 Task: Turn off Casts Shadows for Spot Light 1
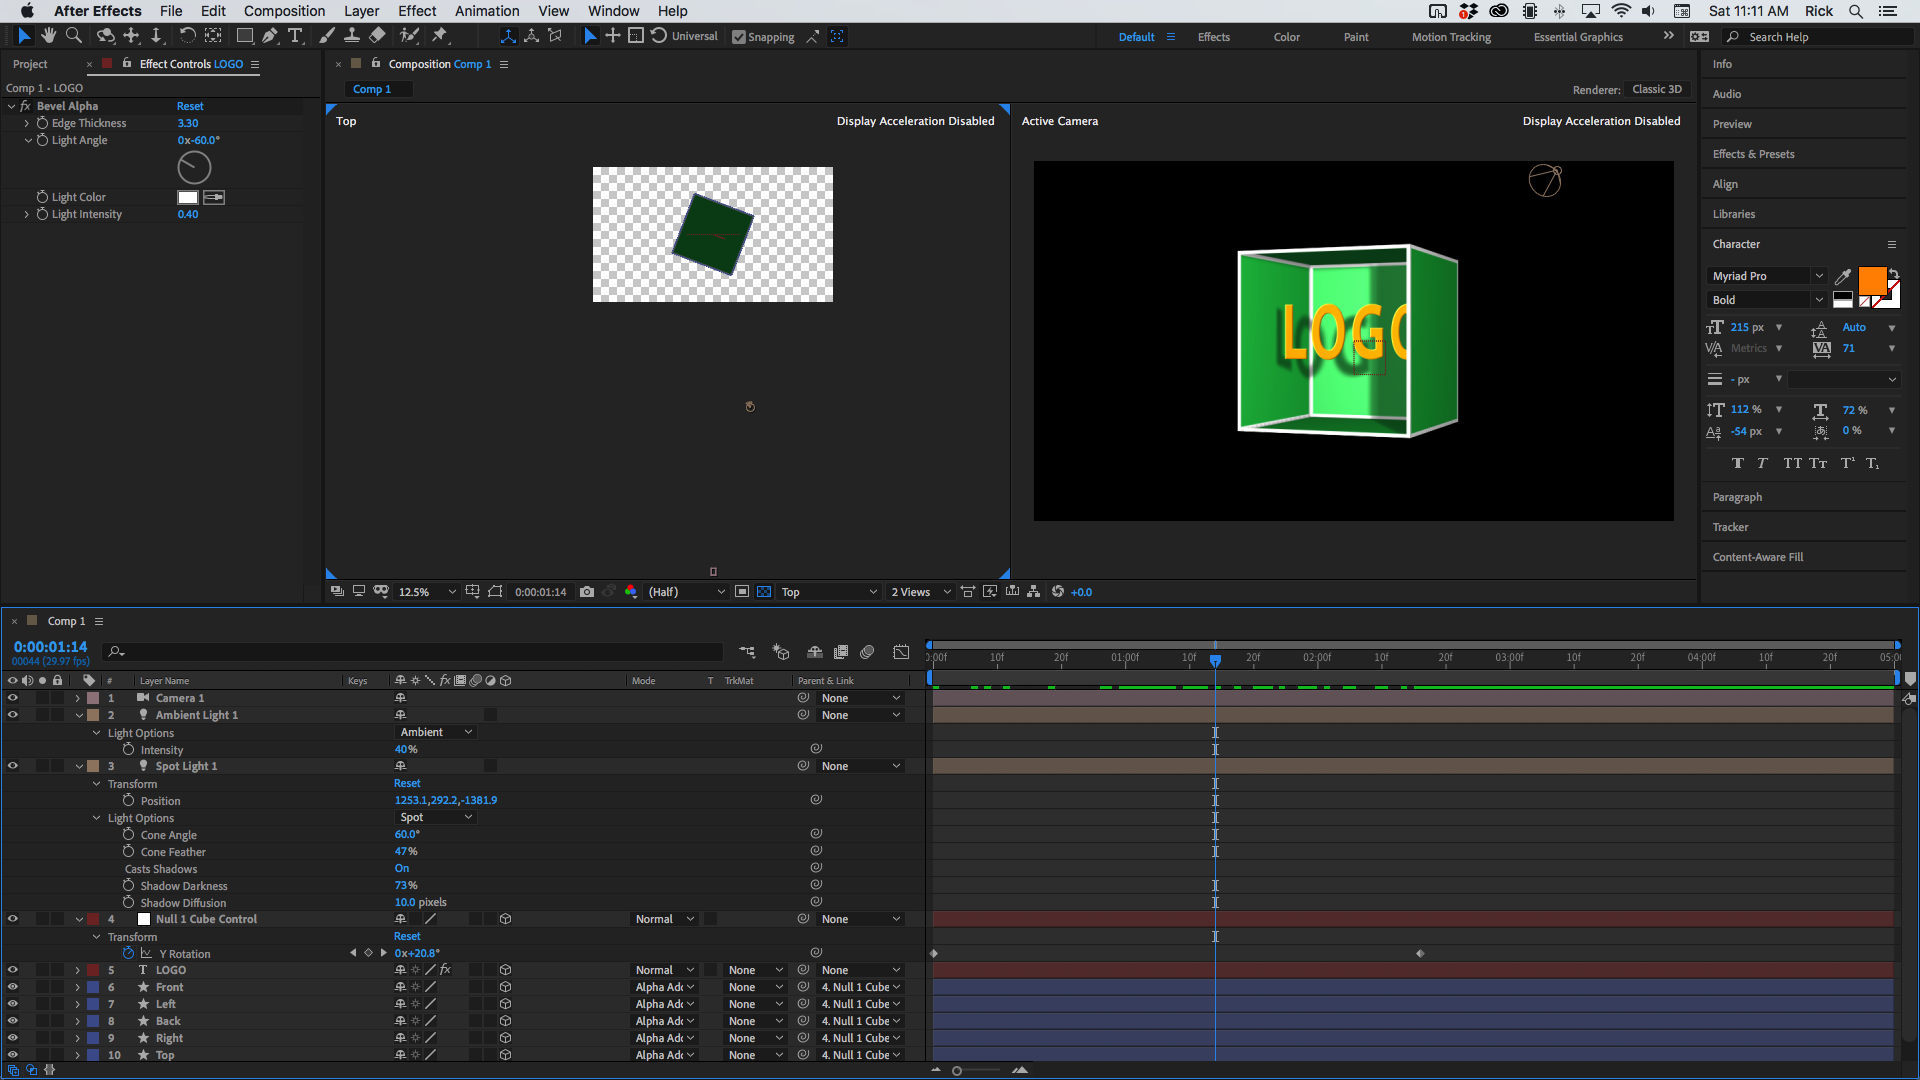(x=402, y=868)
